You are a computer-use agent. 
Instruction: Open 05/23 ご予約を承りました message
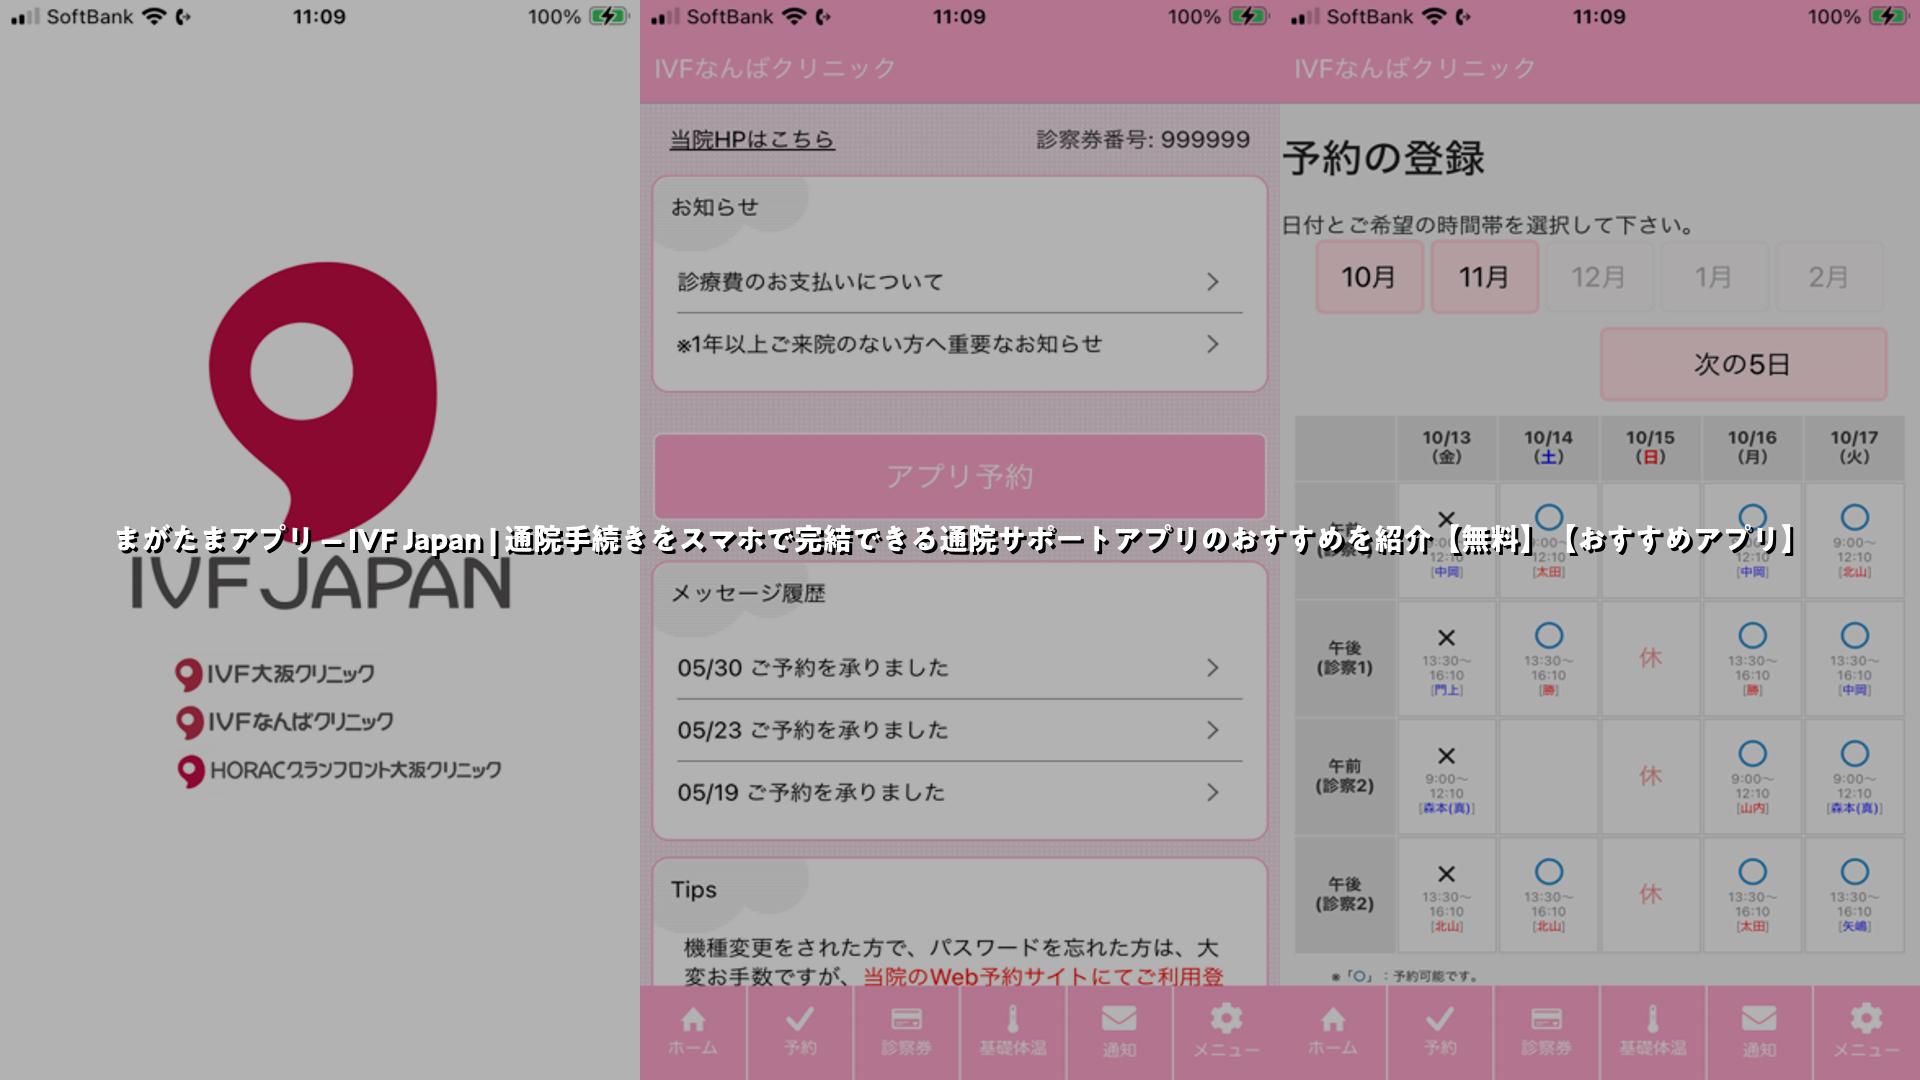tap(959, 730)
